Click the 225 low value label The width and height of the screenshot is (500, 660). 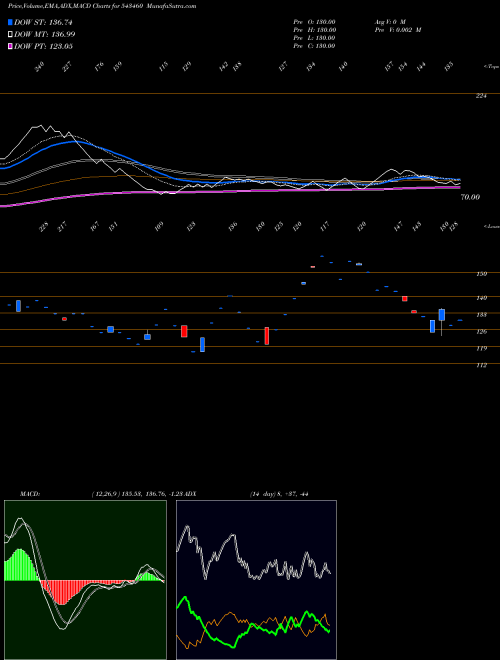point(44,227)
